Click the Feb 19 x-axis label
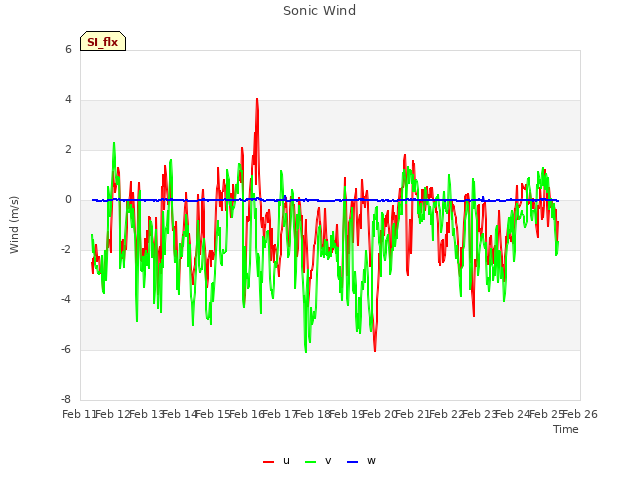Screen dimensions: 640x480 346,414
